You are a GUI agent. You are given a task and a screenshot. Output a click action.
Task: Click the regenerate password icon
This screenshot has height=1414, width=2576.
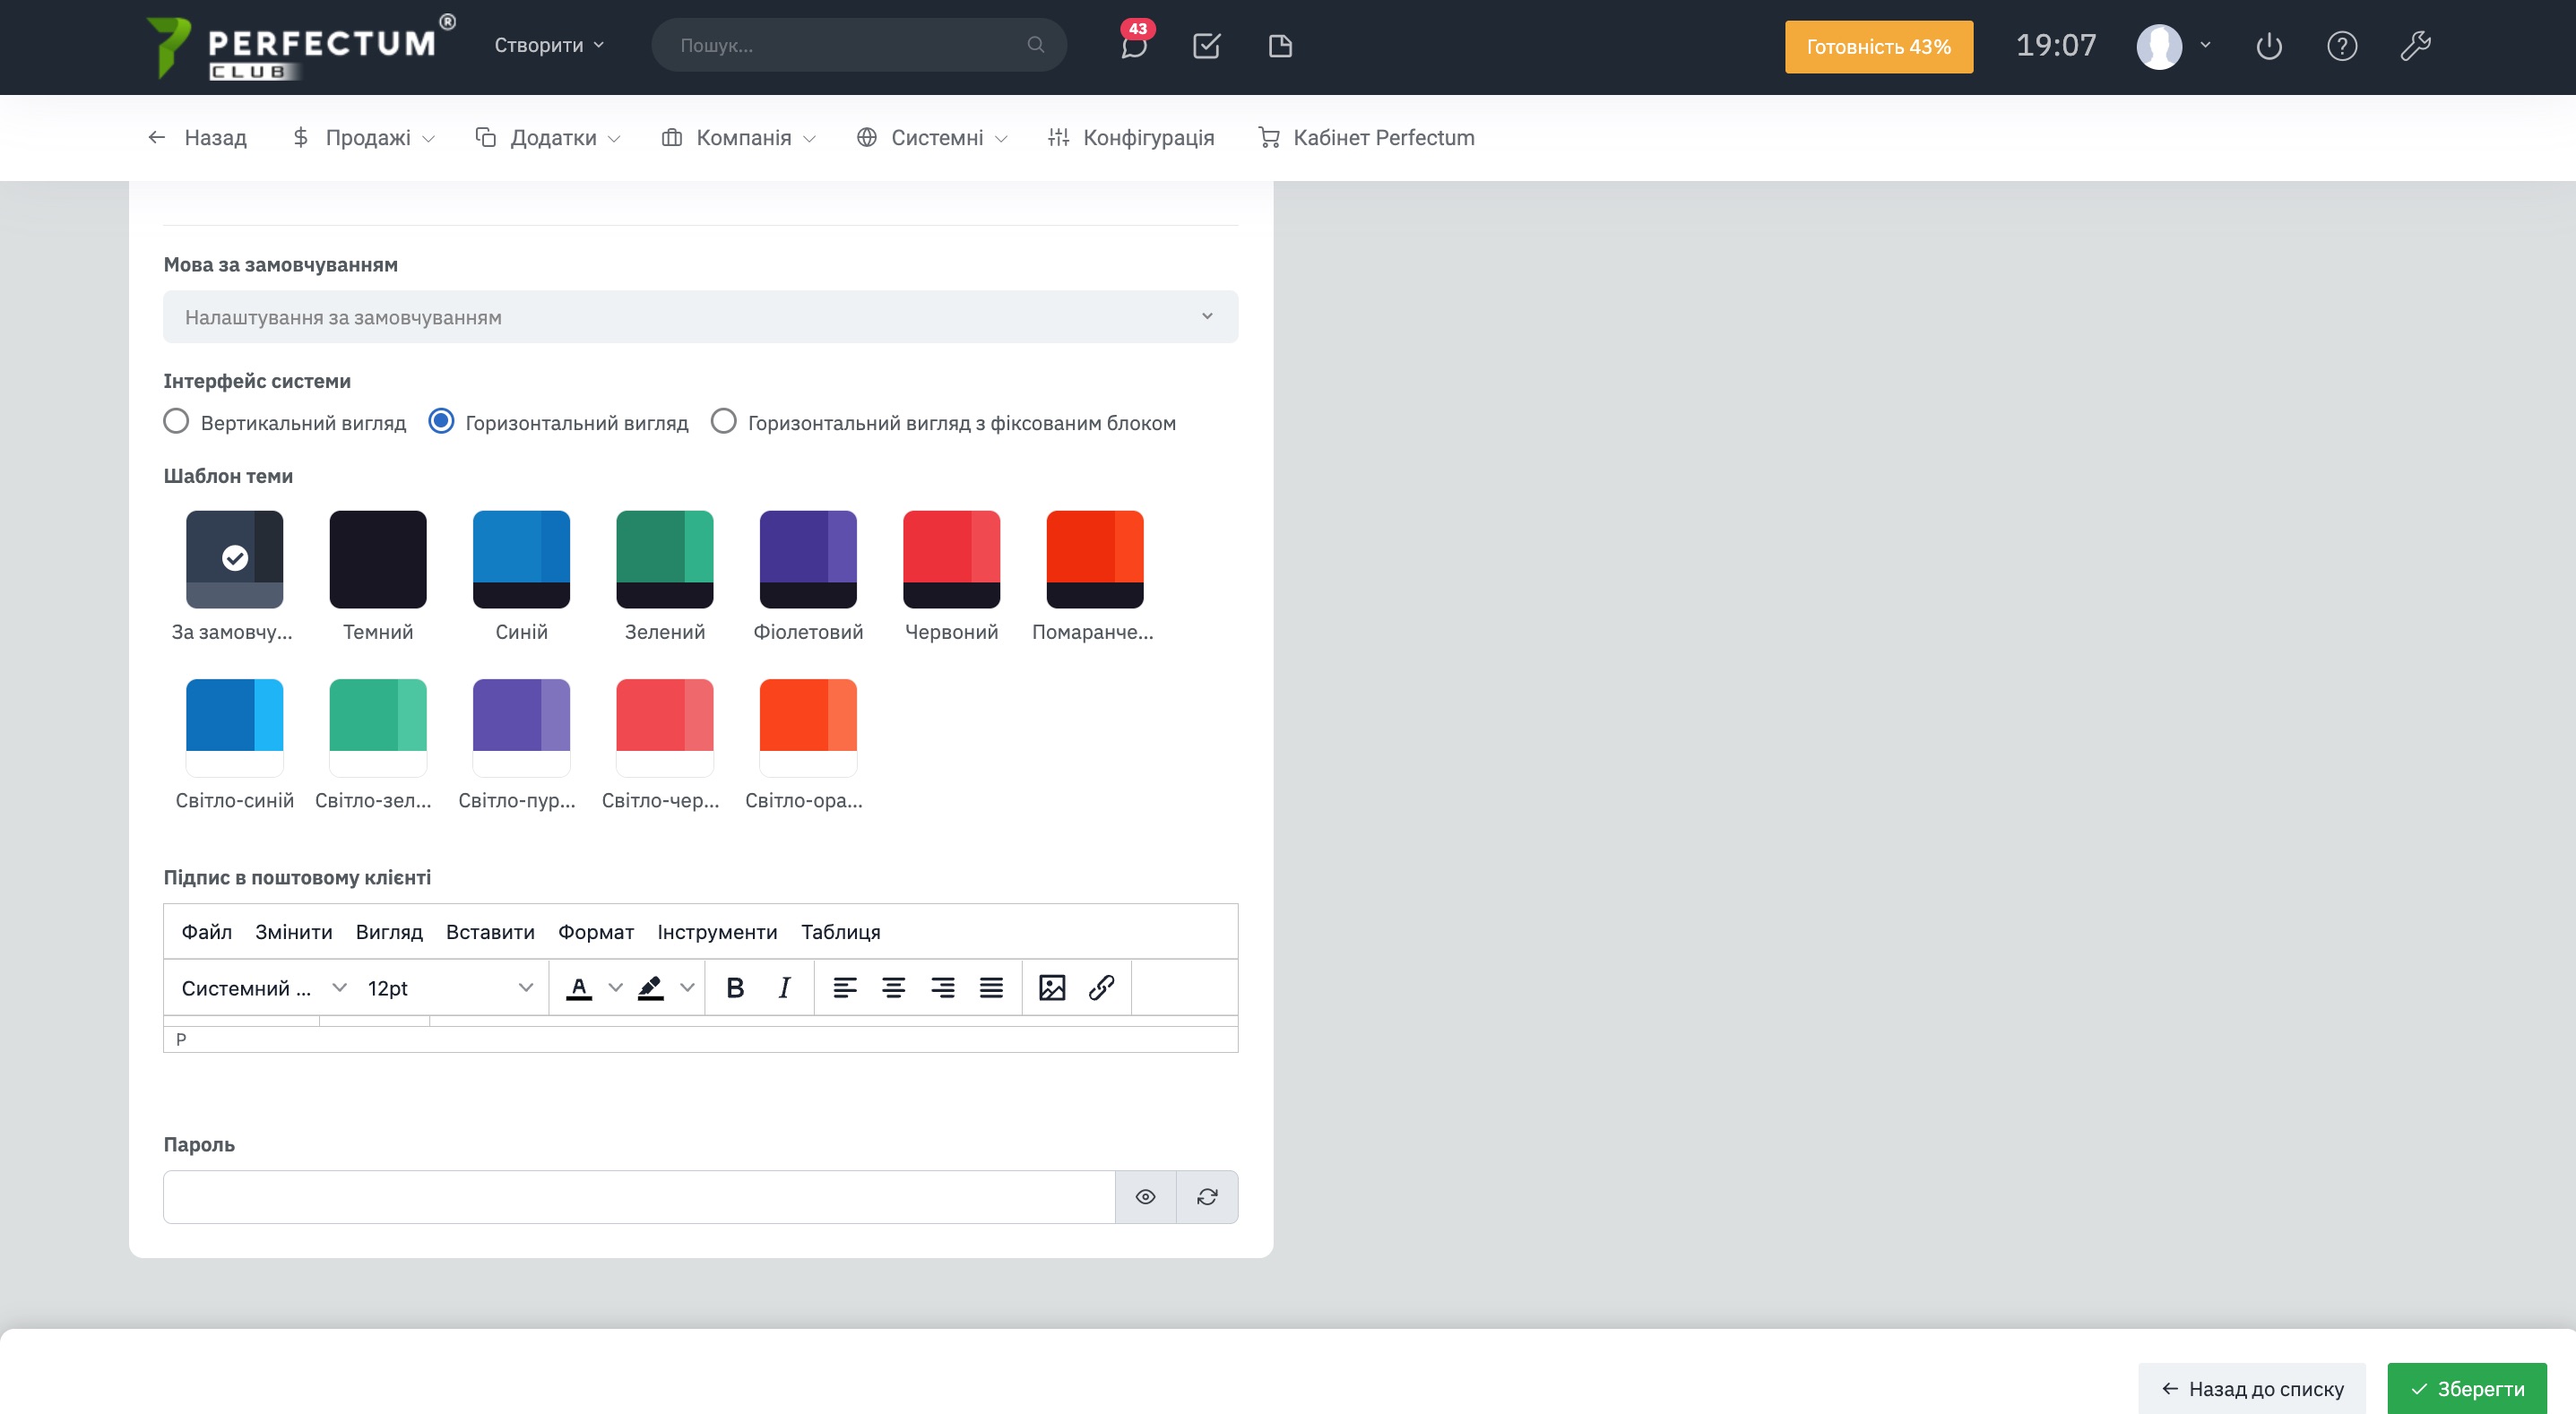pos(1207,1197)
